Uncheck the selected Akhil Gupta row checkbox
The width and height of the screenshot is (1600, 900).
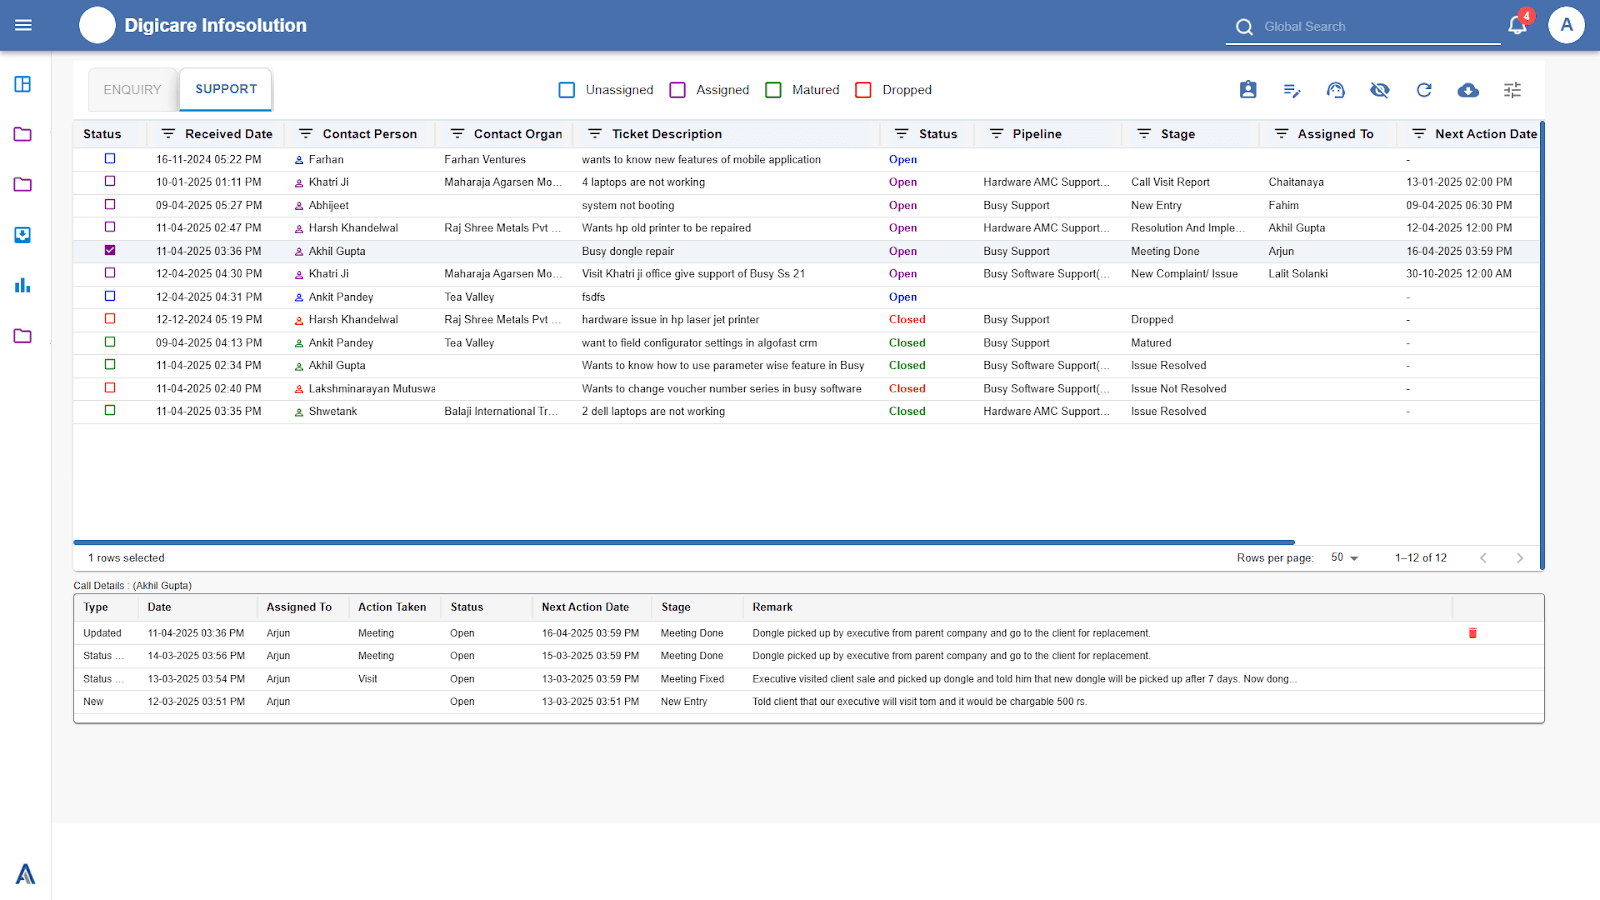coord(110,250)
